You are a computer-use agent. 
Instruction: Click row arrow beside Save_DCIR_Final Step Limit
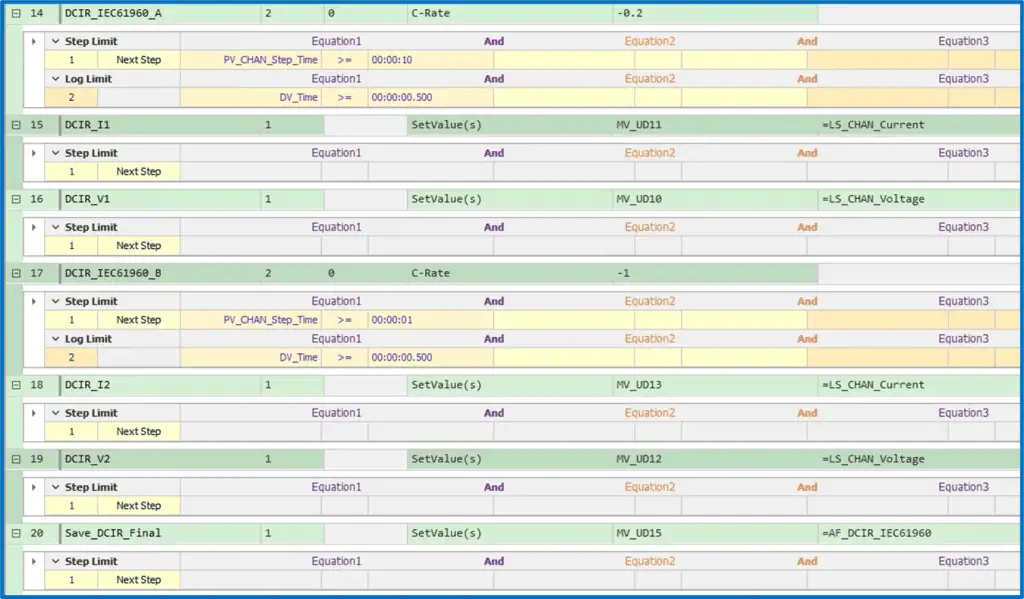click(34, 561)
